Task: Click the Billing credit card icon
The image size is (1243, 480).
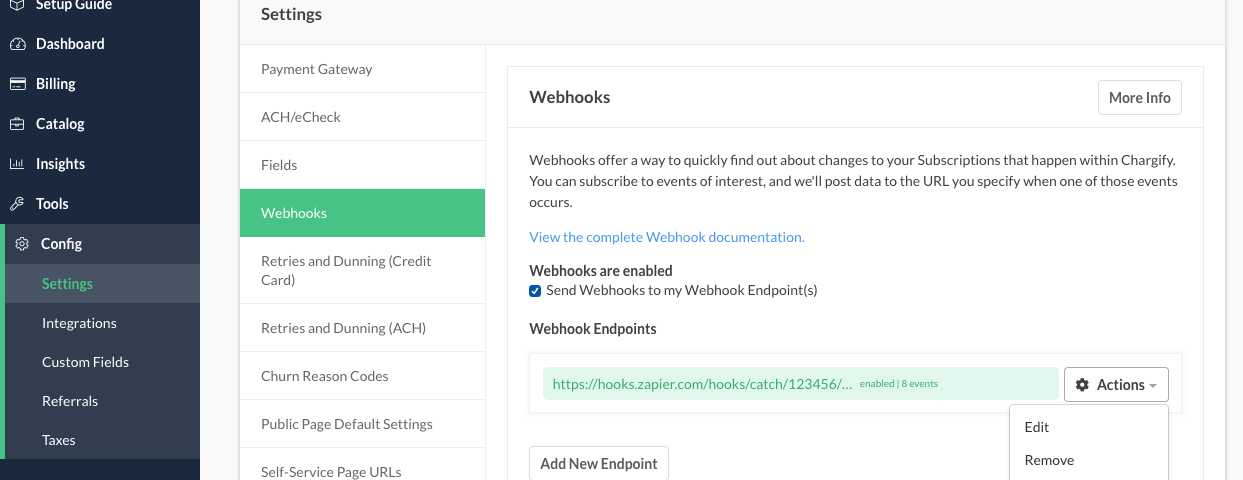Action: [17, 84]
